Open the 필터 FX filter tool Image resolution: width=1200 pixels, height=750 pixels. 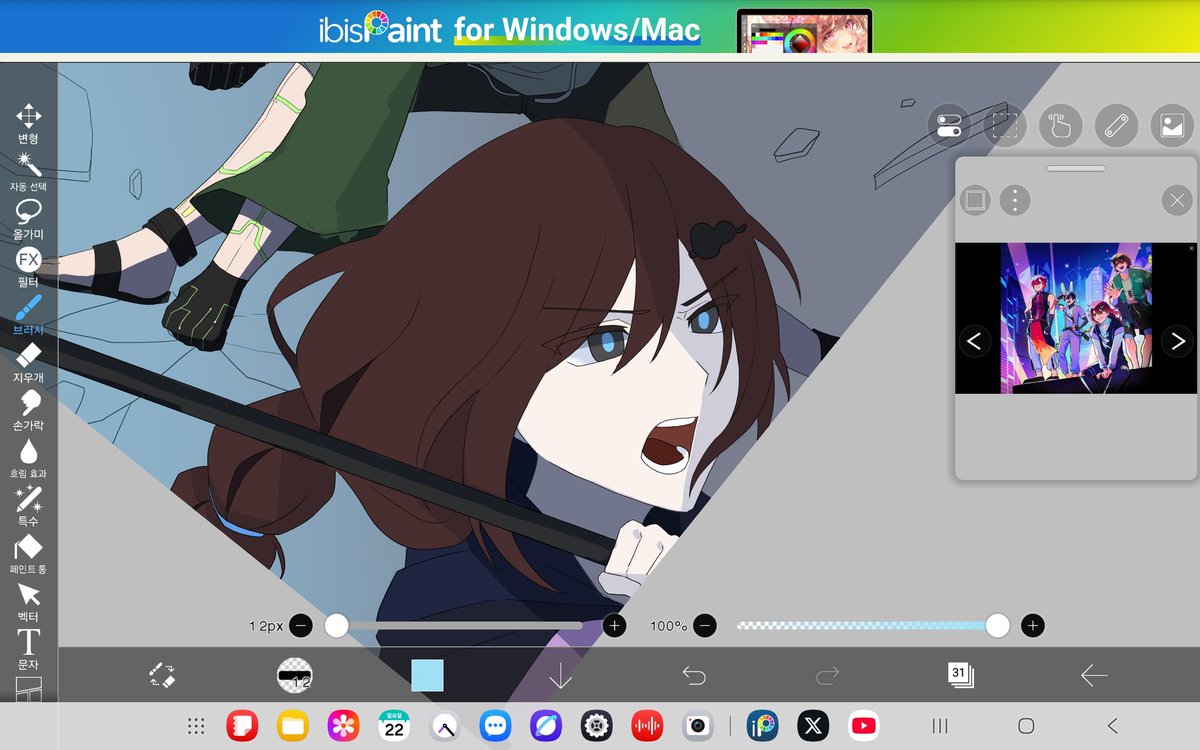28,267
